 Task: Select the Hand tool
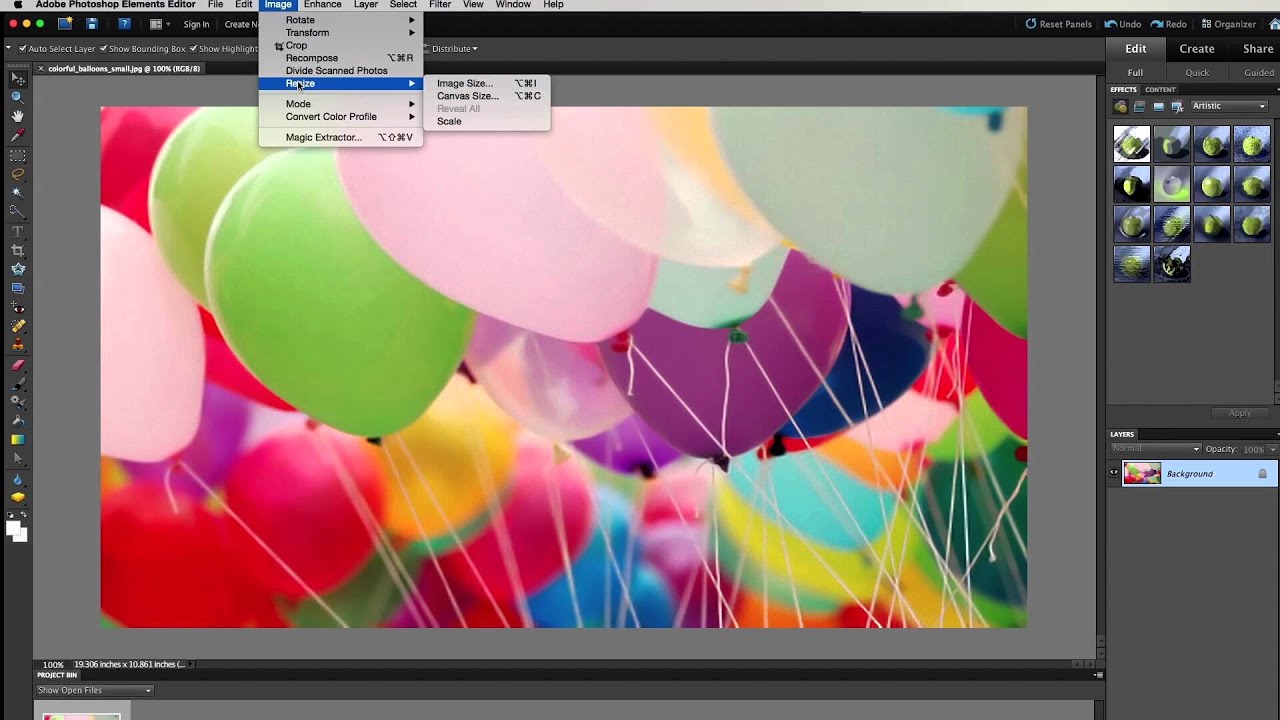point(18,117)
